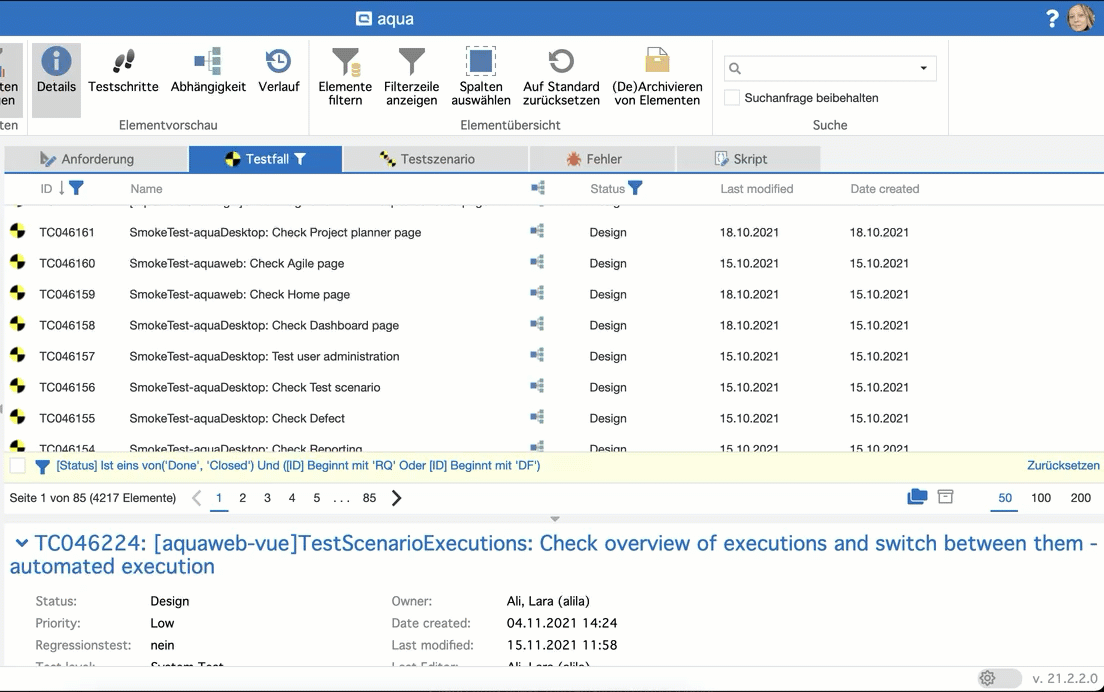
Task: Click Zurücksetzen to reset the filter
Action: coord(1063,465)
